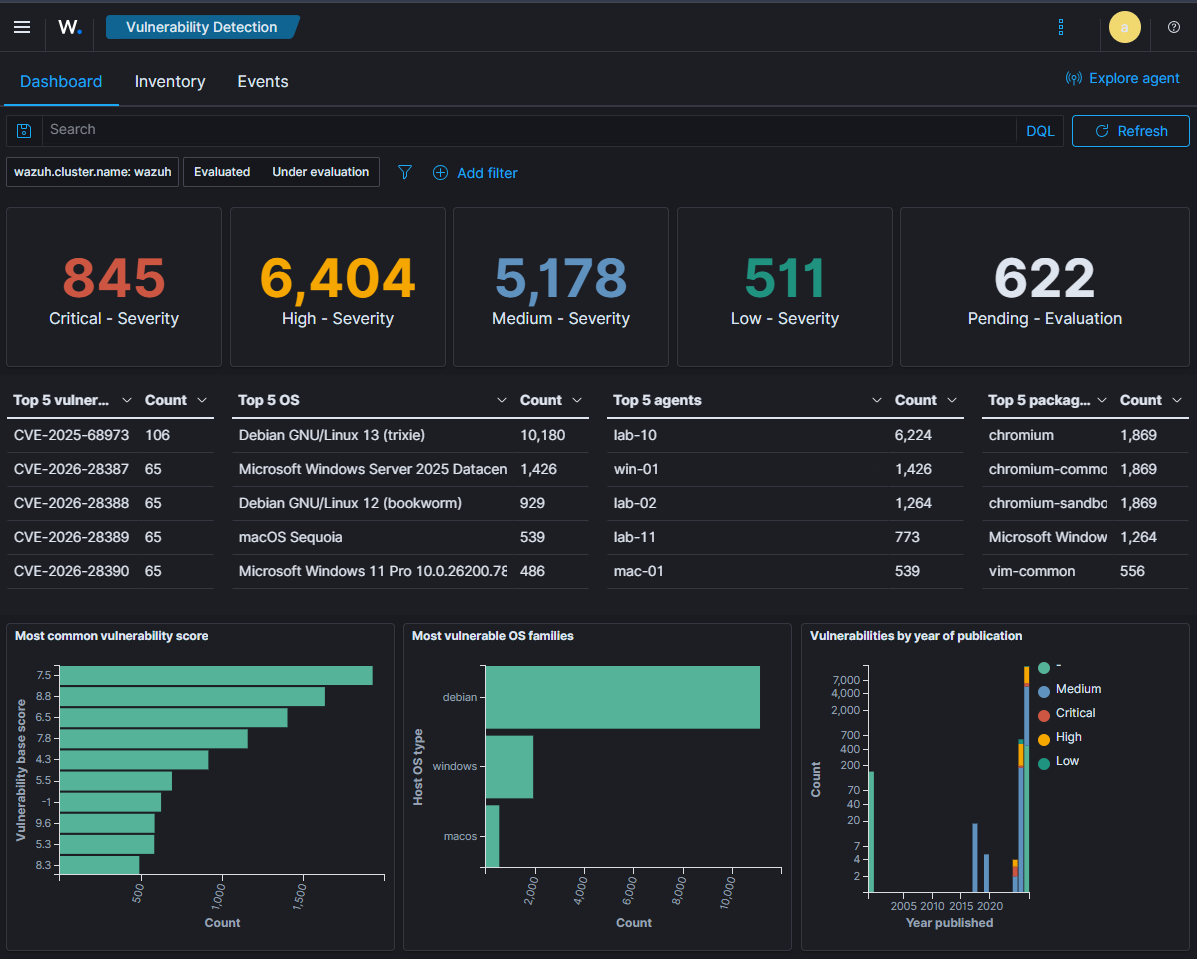Switch to the Events tab
The image size is (1197, 959).
(263, 82)
